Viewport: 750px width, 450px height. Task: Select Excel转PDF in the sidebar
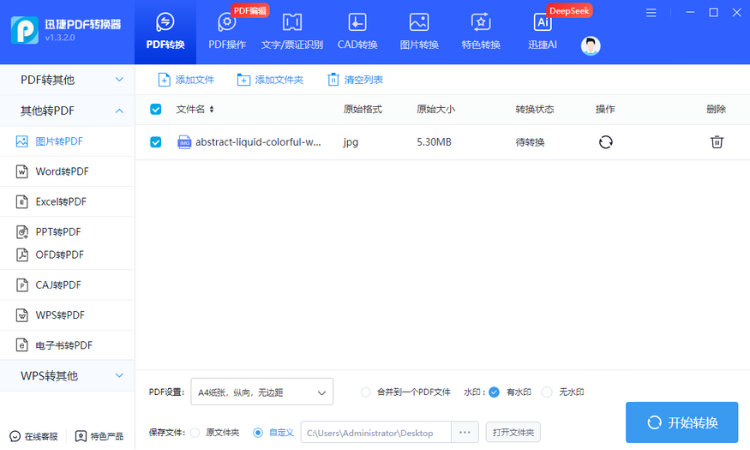60,202
